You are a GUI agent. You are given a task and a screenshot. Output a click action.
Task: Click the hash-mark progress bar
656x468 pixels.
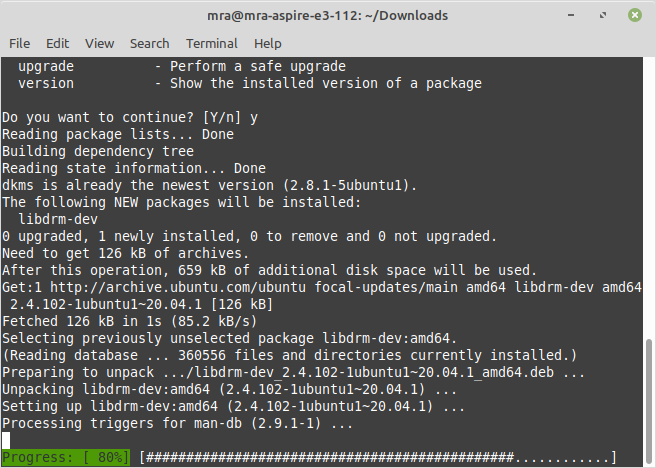click(378, 457)
